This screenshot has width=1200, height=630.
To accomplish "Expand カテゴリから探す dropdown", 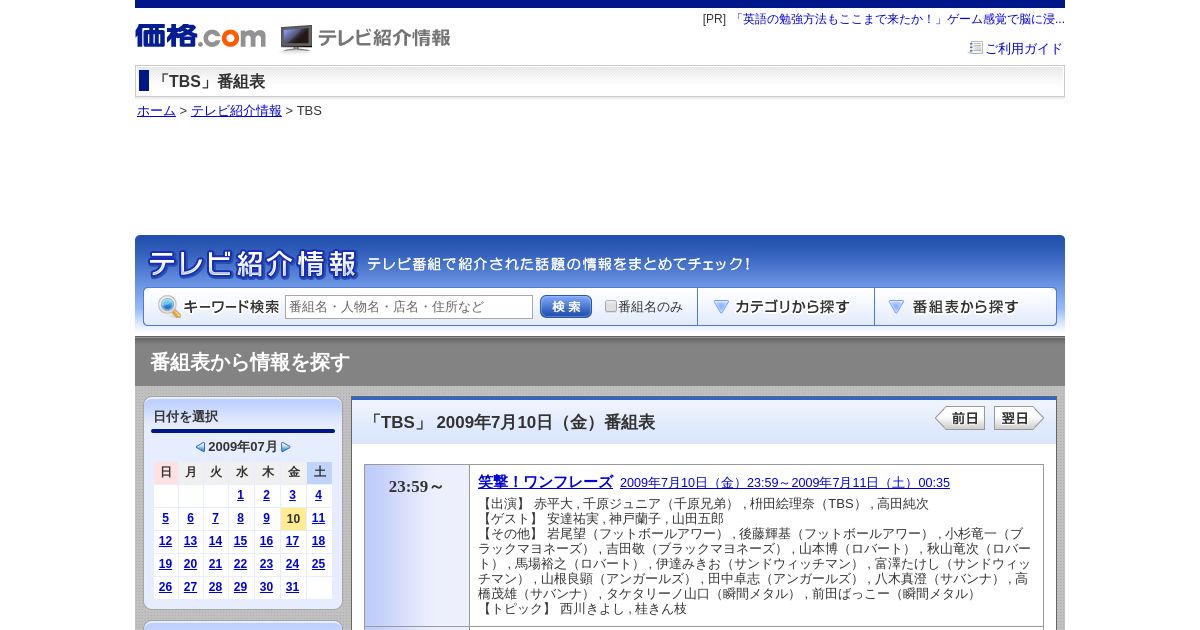I will (x=786, y=307).
